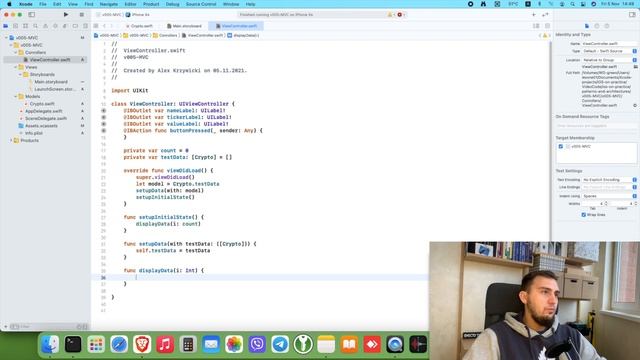Click the yellow warning indicator in activity bar
This screenshot has width=640, height=360.
[x=390, y=15]
